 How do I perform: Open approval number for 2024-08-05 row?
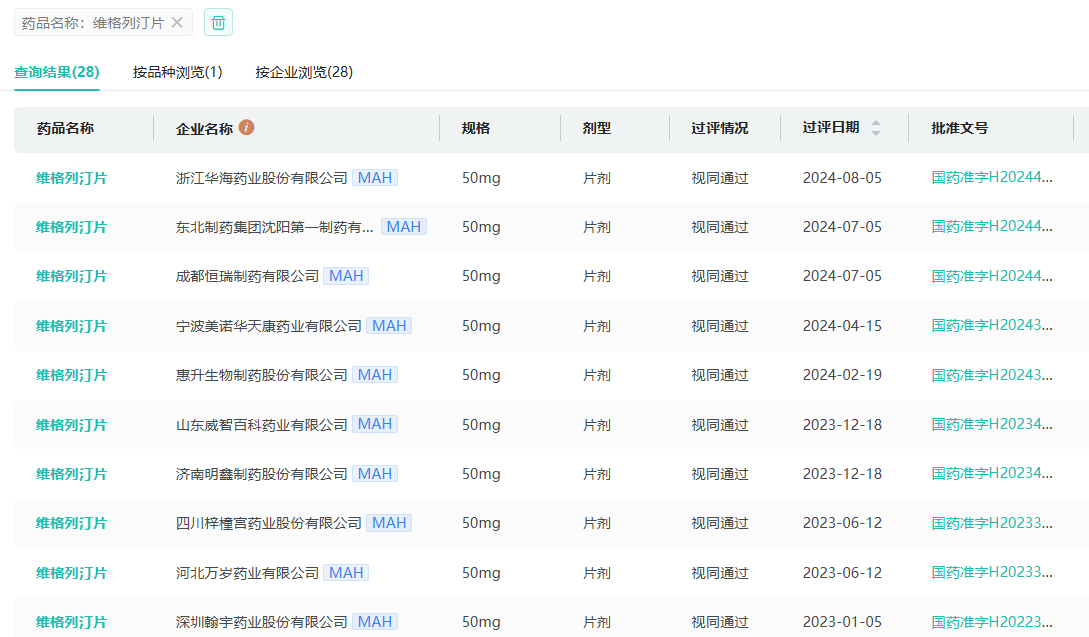click(992, 178)
